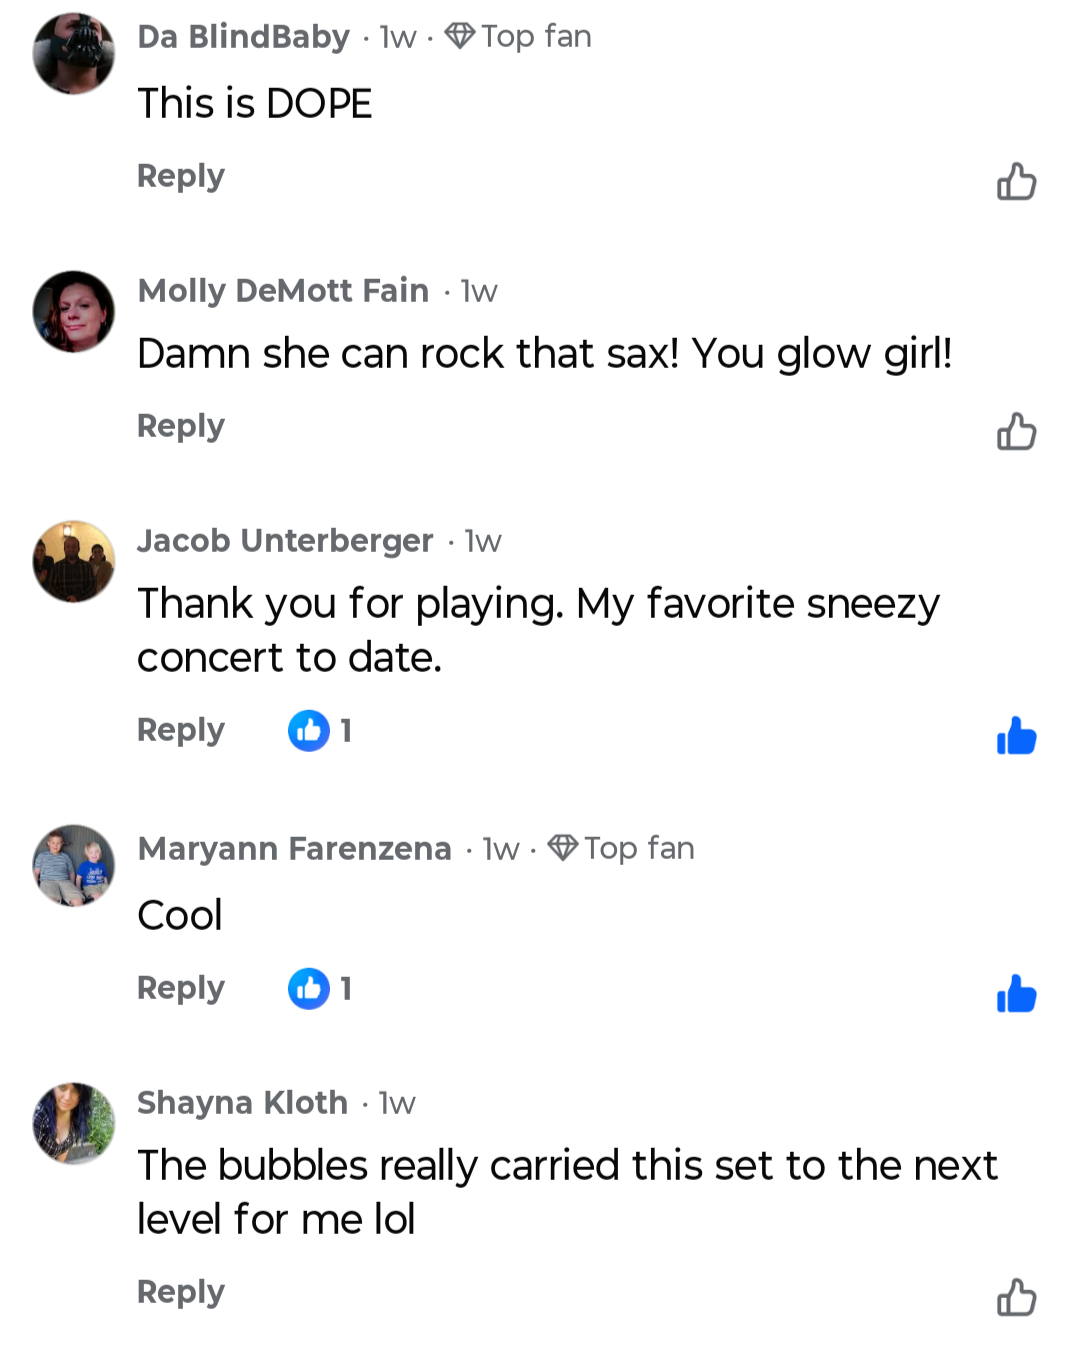This screenshot has width=1080, height=1352.
Task: Like Shayna Kloth's bubbles comment
Action: click(1016, 1298)
